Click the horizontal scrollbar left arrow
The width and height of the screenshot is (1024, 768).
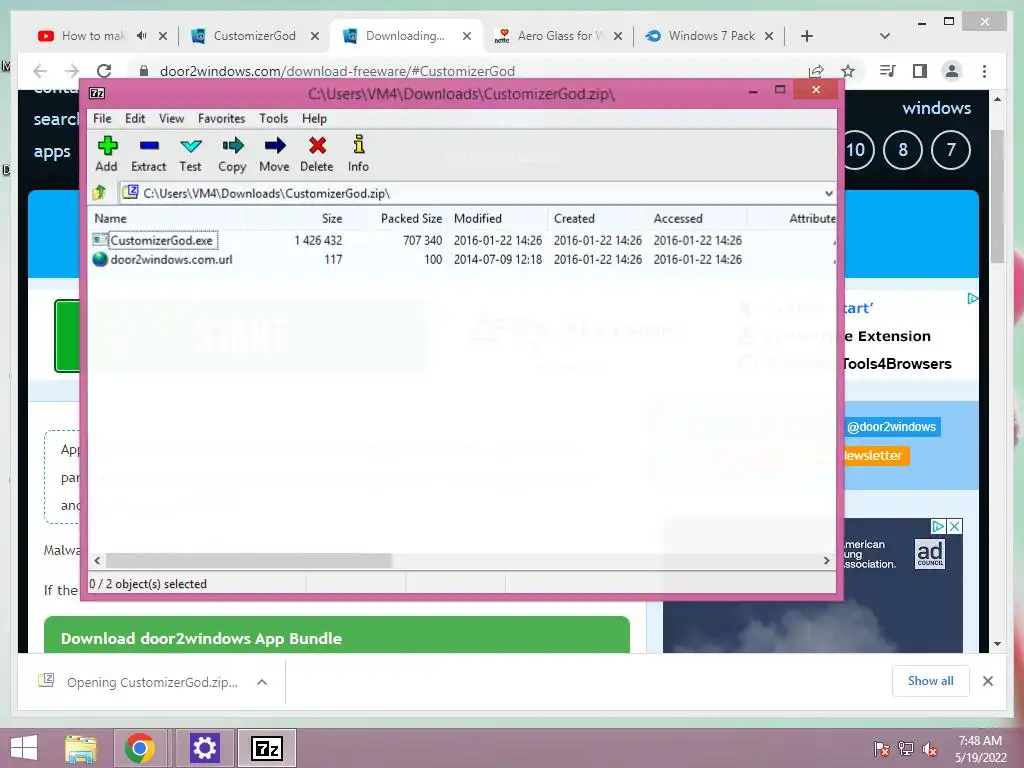pyautogui.click(x=97, y=560)
